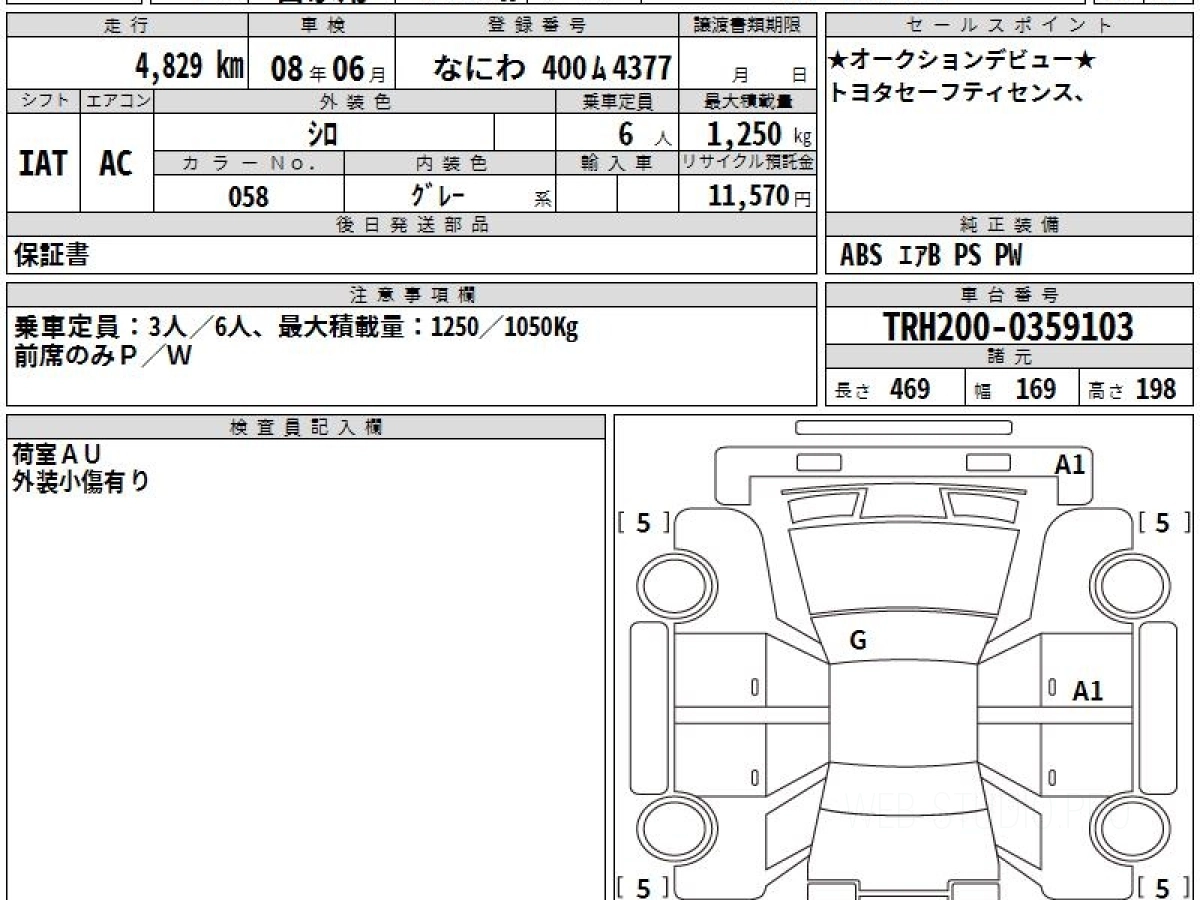Click "A1" mark beside the diagram door
The height and width of the screenshot is (900, 1200).
pos(1088,690)
